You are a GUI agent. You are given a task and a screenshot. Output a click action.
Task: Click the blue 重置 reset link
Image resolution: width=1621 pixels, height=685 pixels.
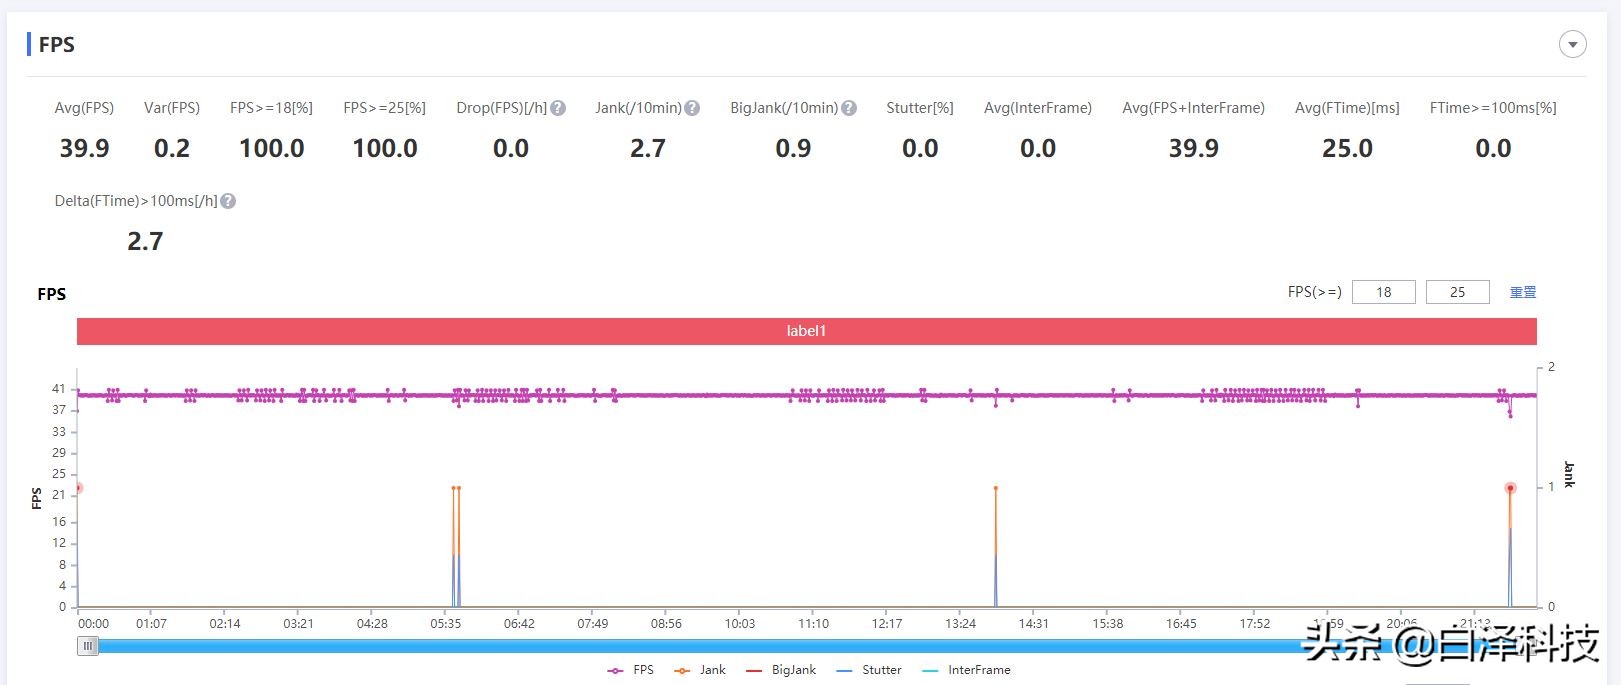1522,292
